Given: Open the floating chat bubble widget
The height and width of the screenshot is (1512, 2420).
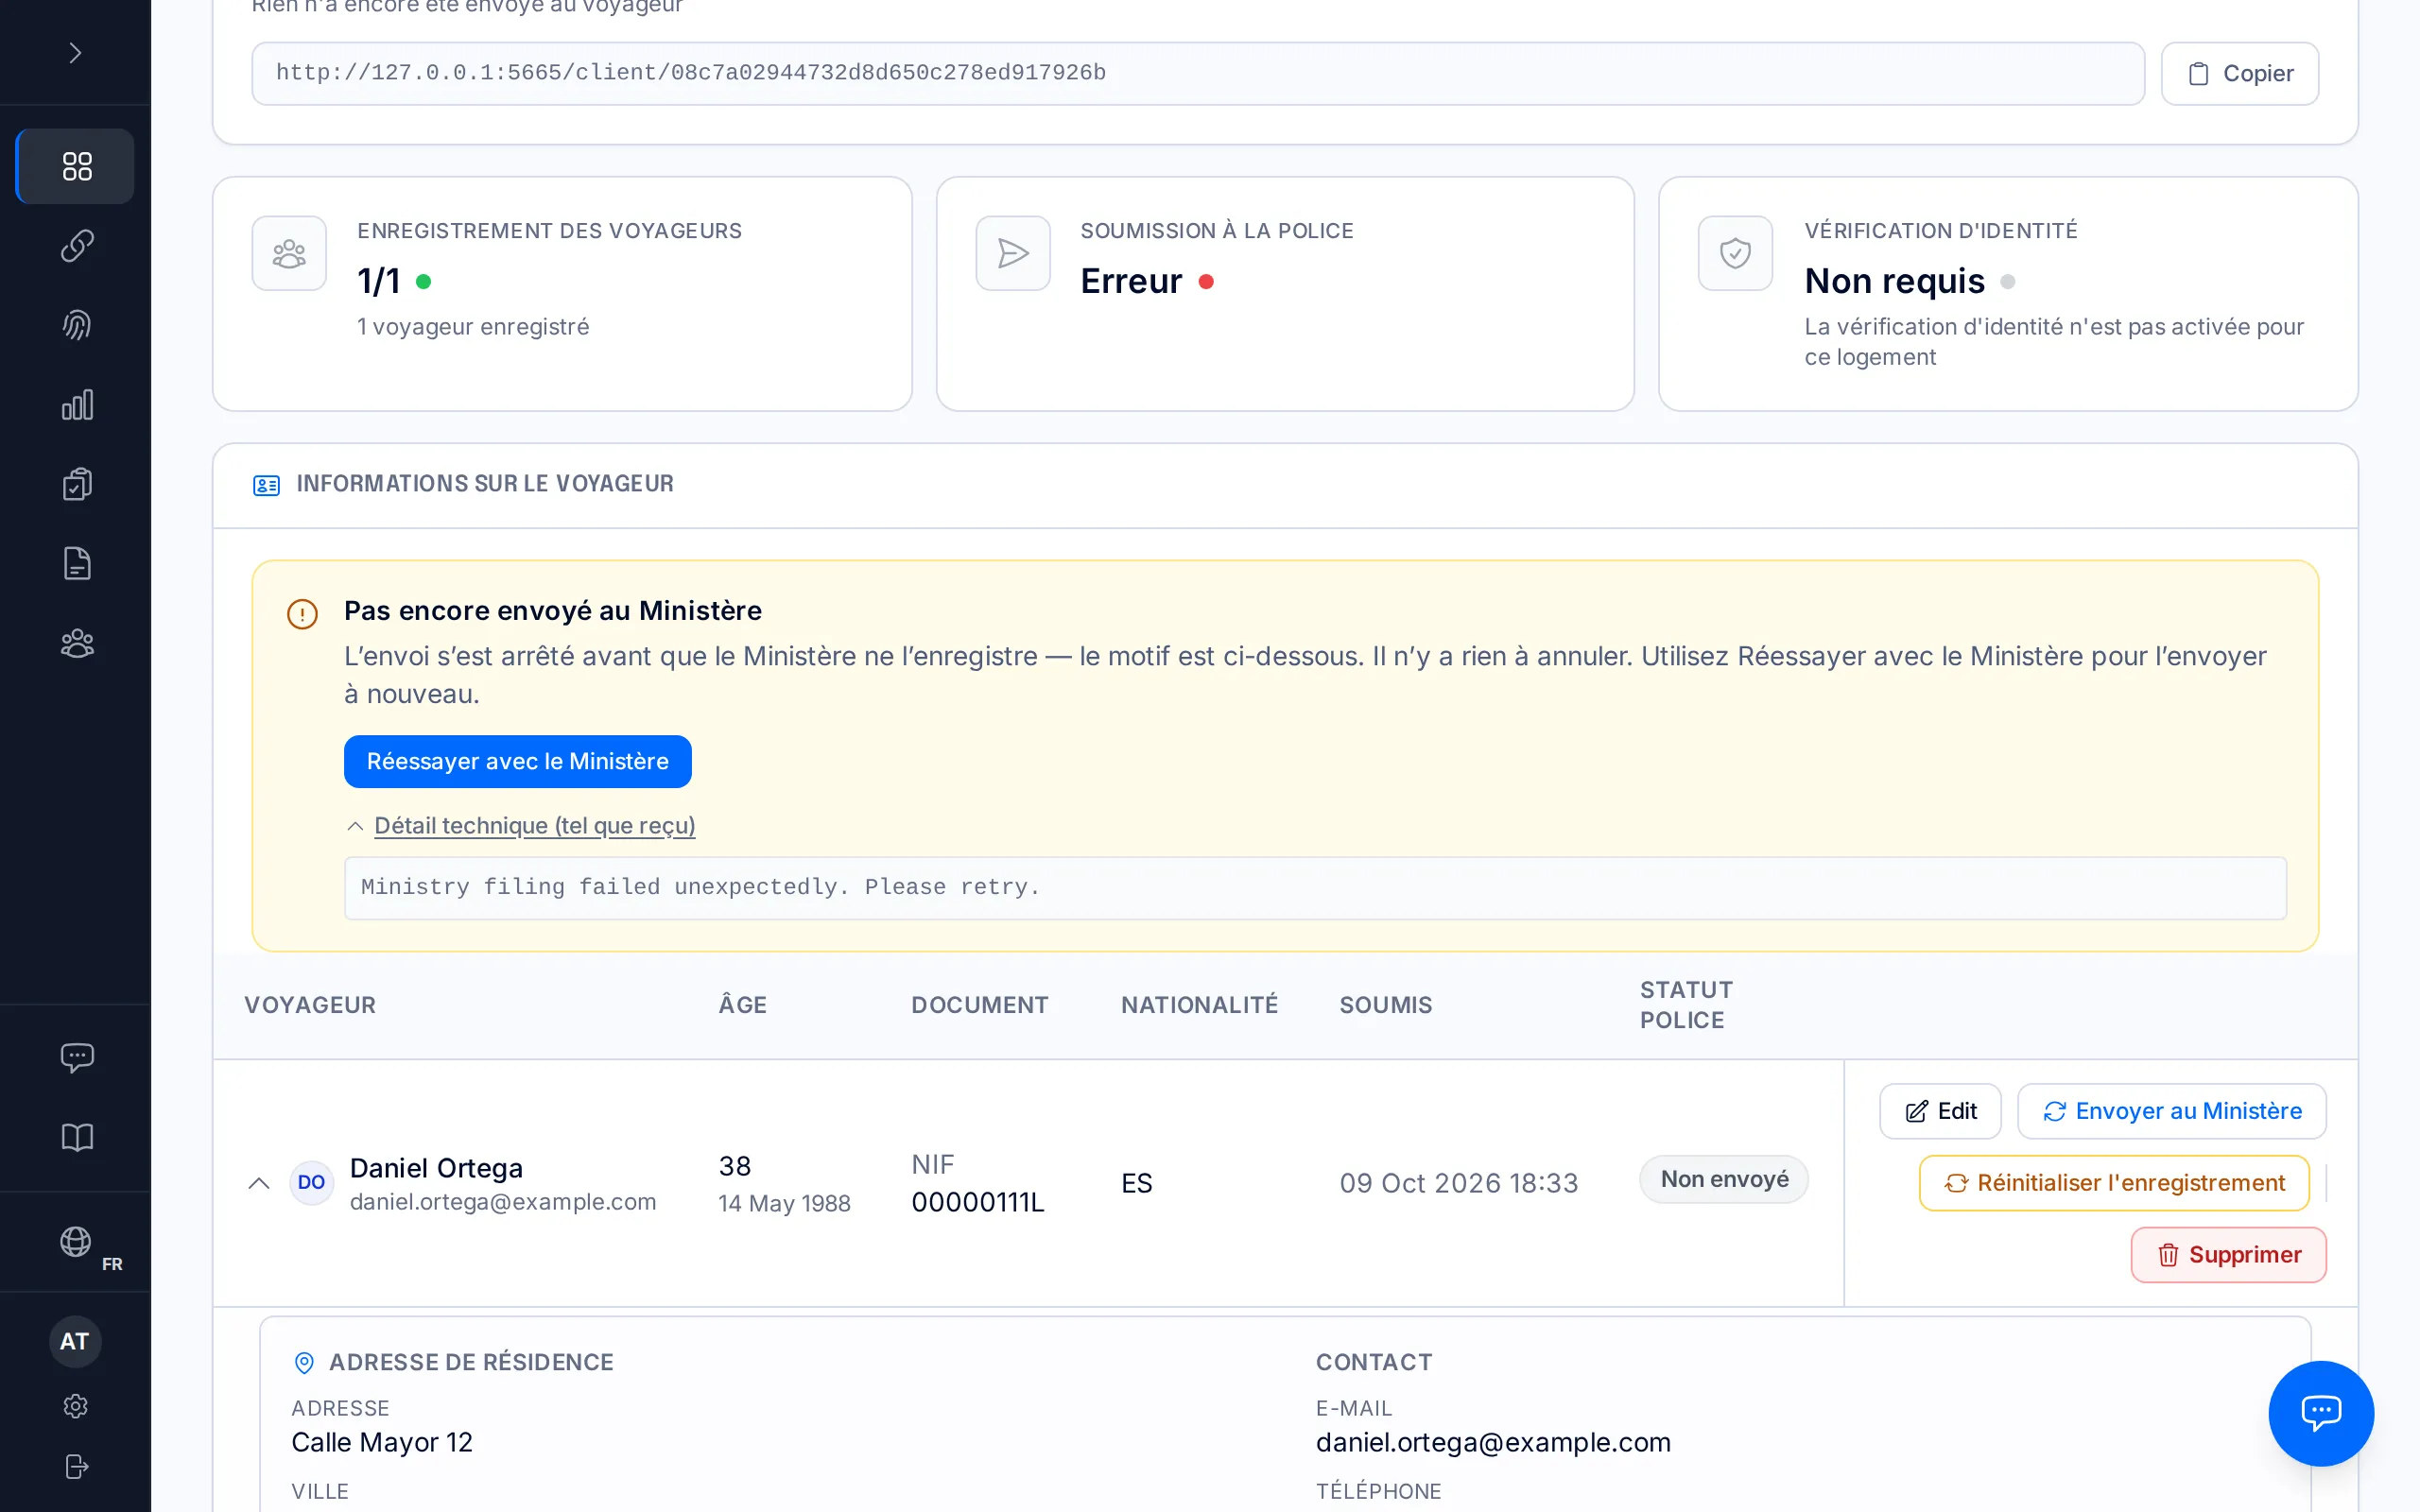Looking at the screenshot, I should tap(2321, 1413).
